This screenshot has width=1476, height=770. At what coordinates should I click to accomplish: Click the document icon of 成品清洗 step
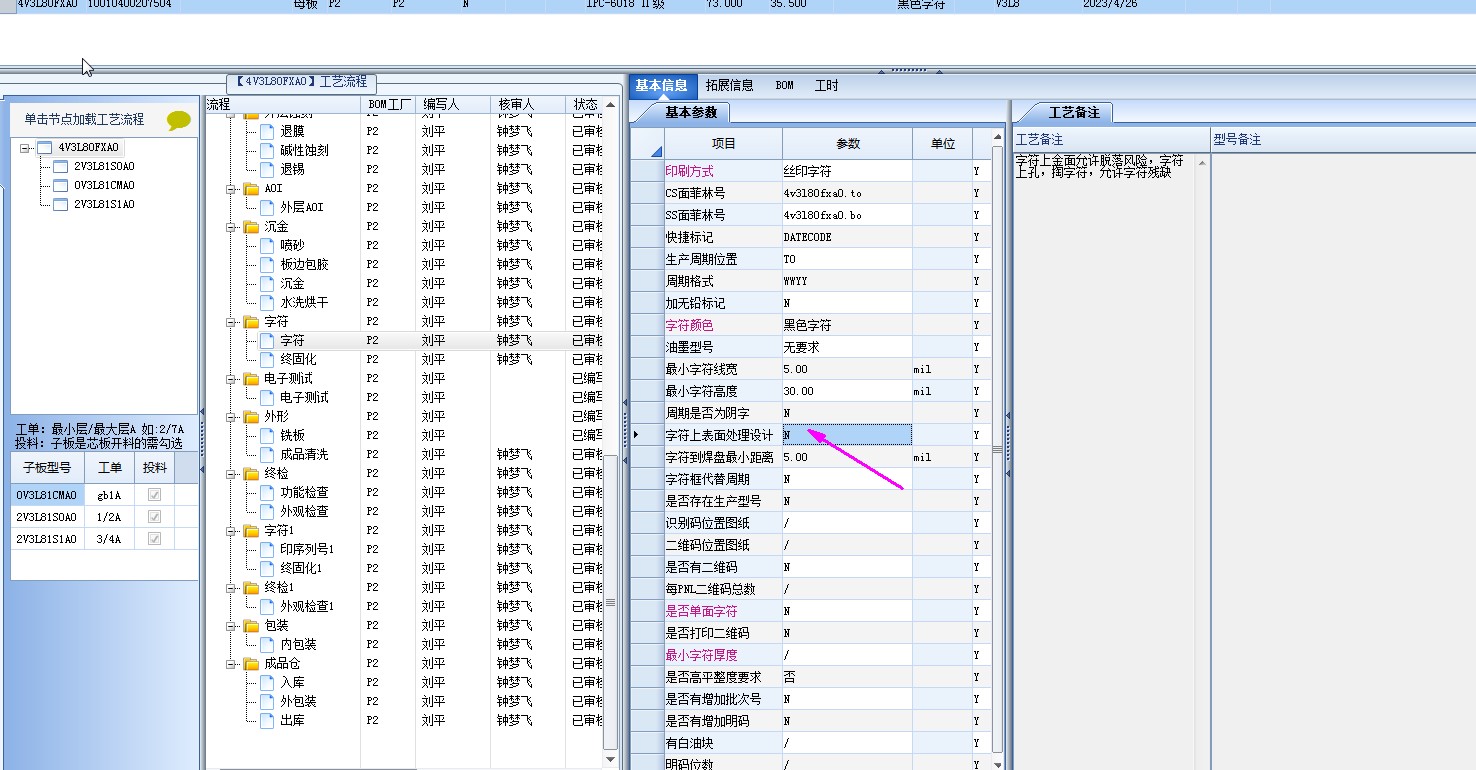267,454
